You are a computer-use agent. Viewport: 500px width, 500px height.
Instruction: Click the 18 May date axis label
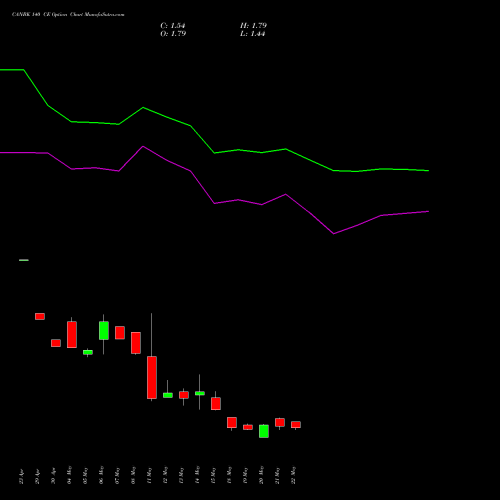click(229, 475)
